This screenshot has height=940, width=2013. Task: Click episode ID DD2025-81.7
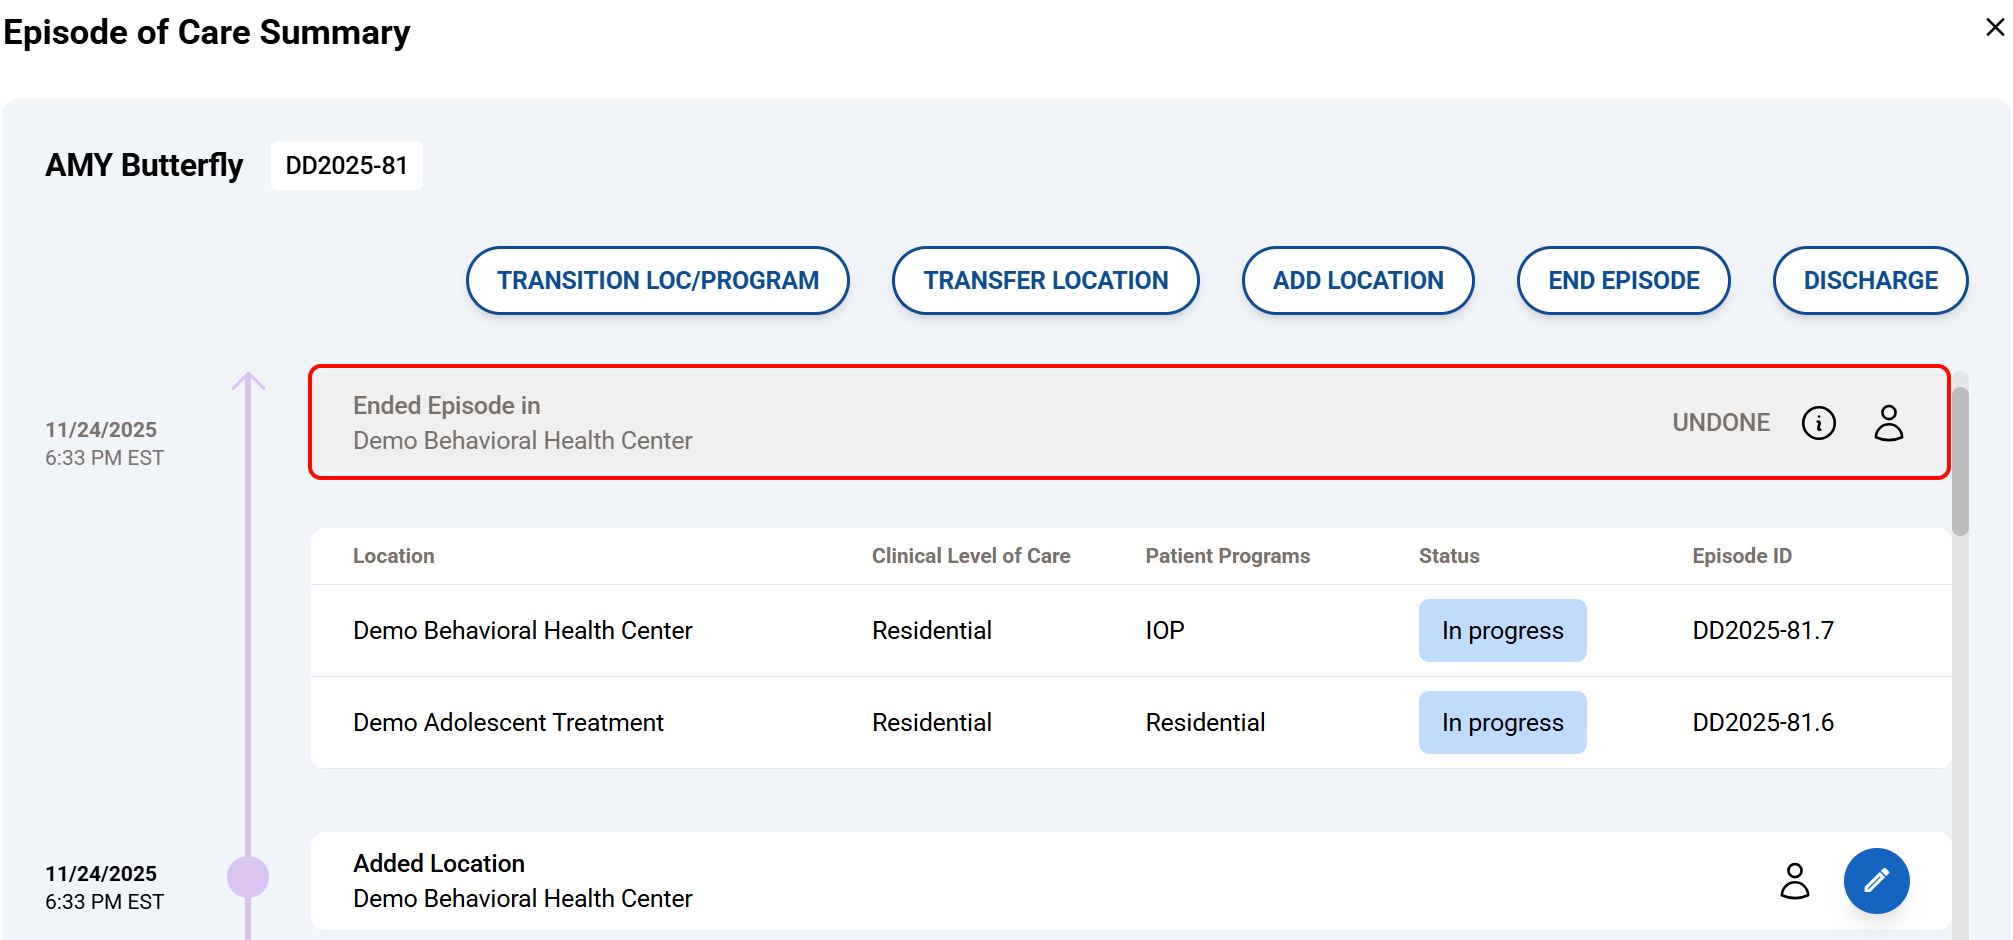pyautogui.click(x=1762, y=631)
